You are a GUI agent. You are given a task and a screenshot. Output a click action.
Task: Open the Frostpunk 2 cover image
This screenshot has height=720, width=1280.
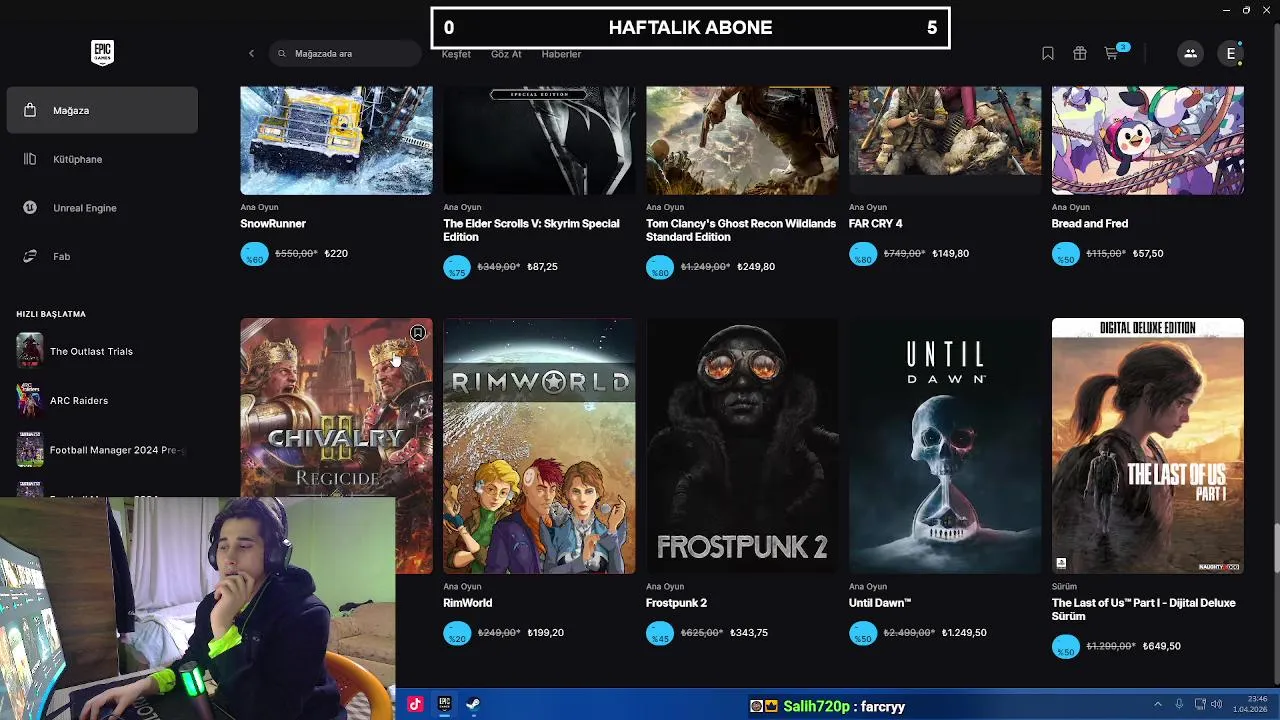(x=742, y=446)
